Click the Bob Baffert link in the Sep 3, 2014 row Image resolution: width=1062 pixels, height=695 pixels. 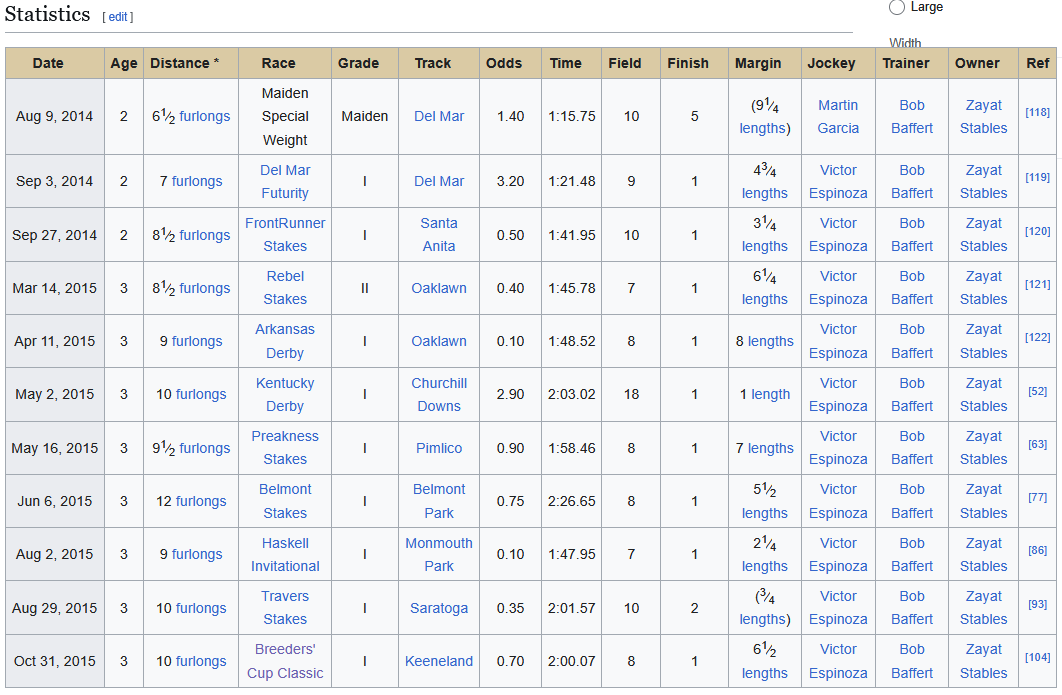[x=912, y=182]
